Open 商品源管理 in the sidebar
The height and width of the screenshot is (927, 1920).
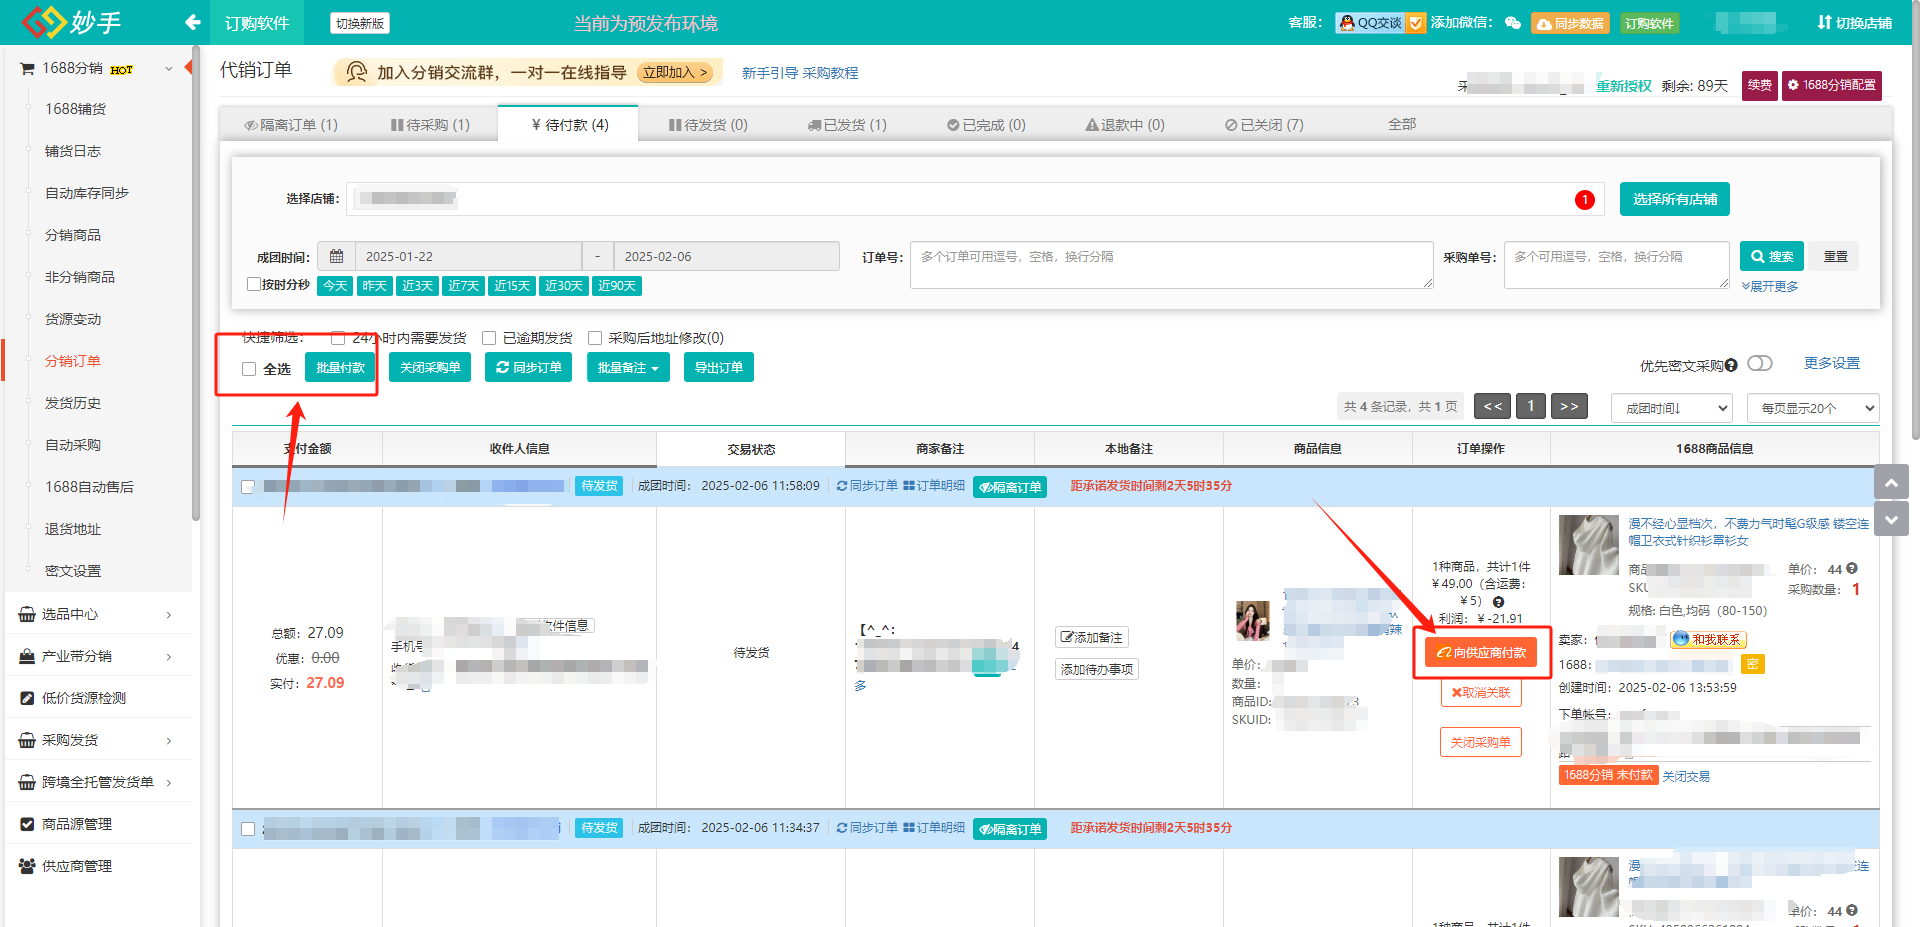tap(77, 824)
